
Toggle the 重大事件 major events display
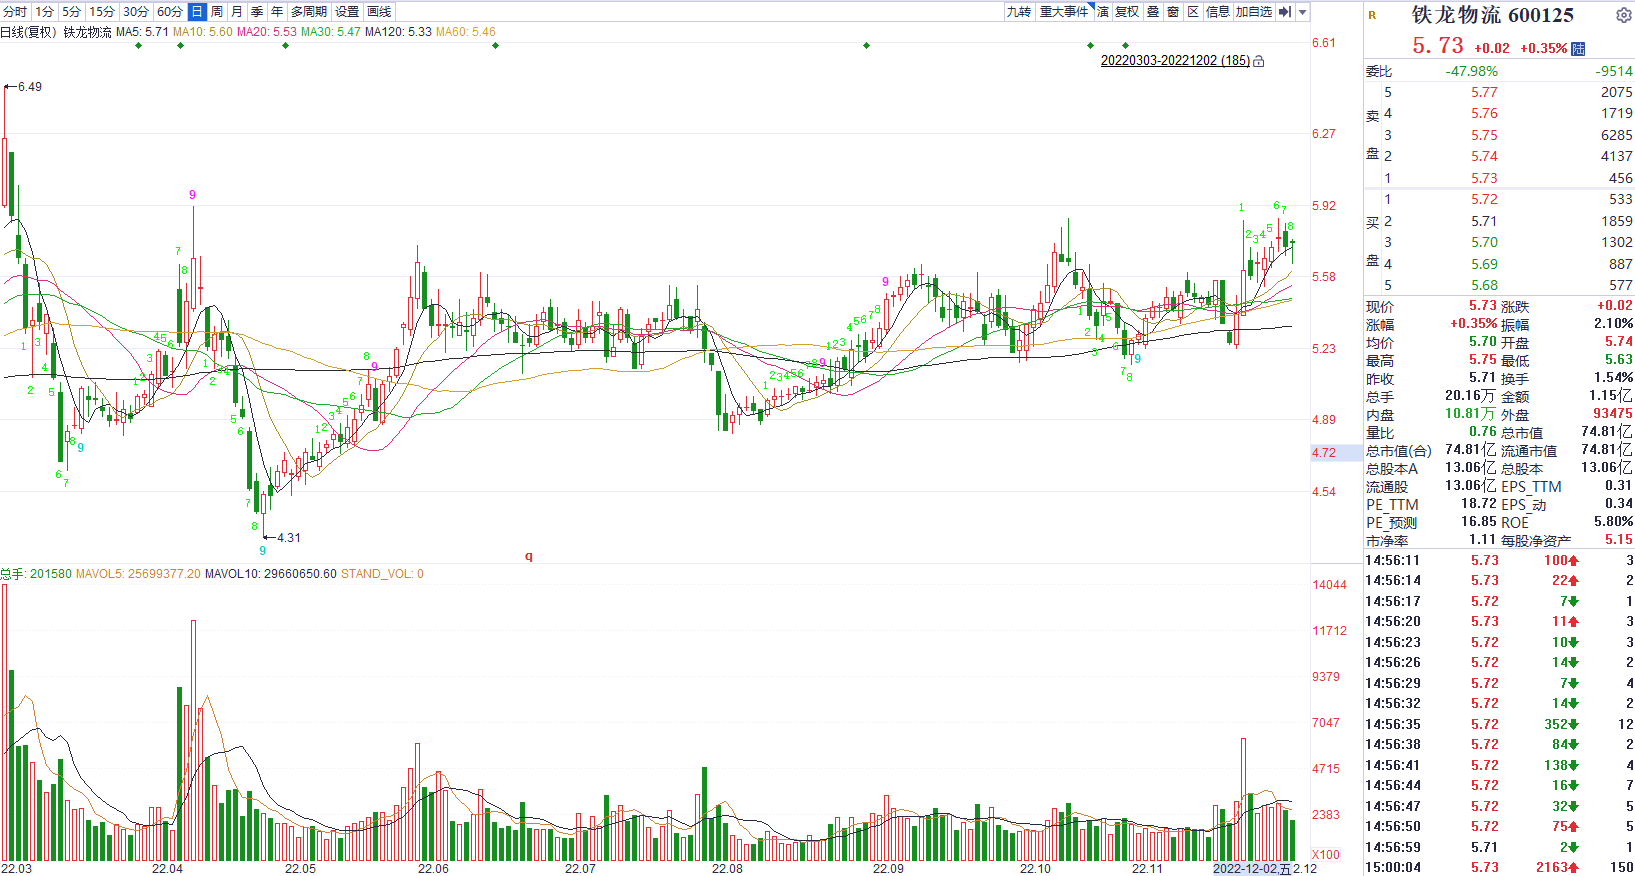click(x=1063, y=12)
